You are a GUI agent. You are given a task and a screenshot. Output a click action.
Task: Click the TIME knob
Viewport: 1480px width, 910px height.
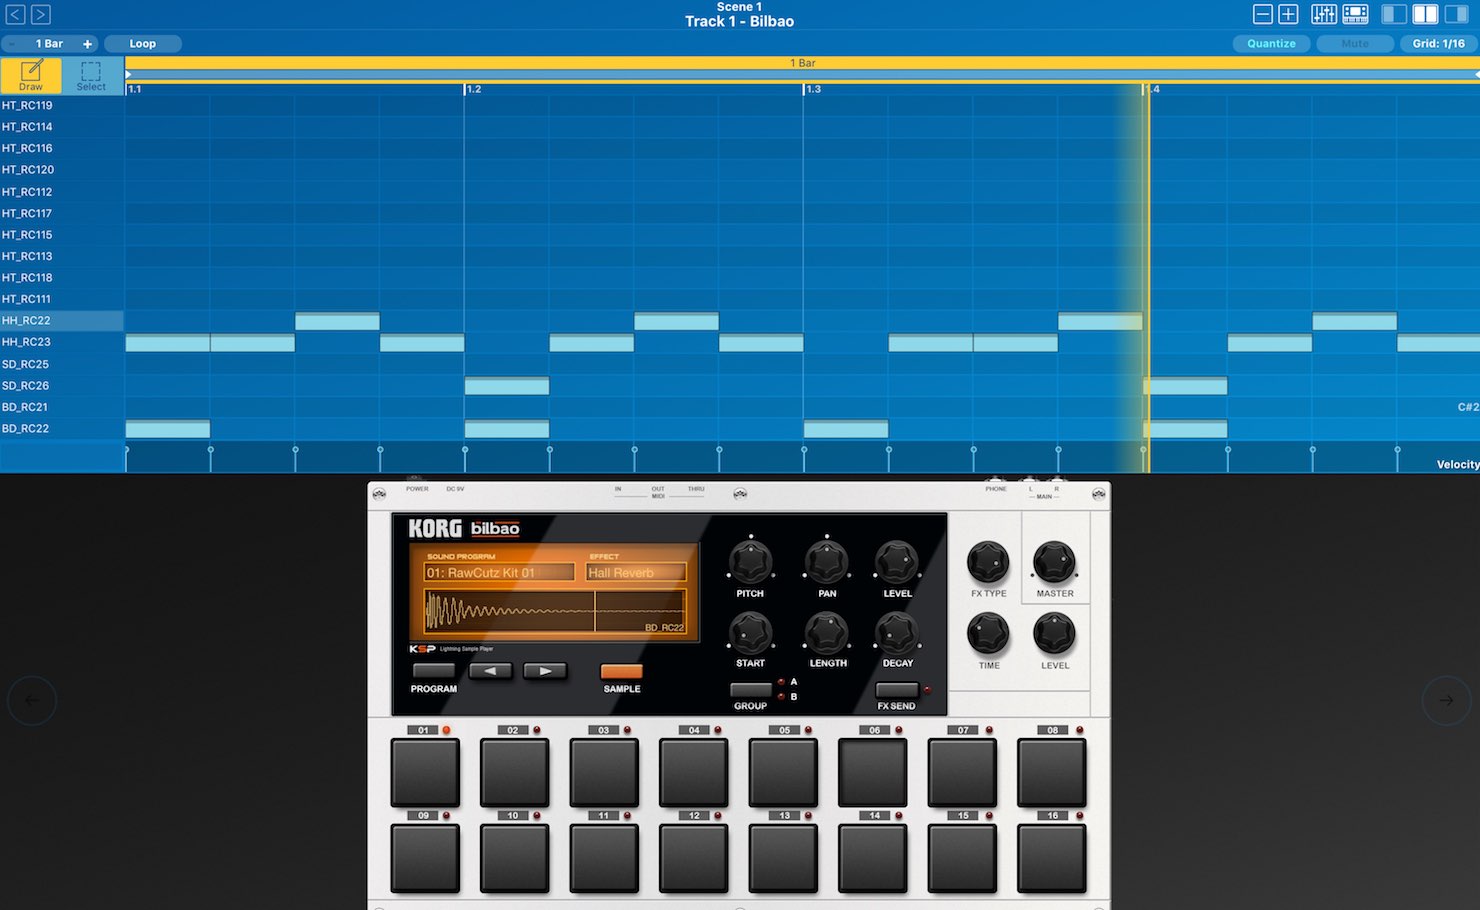988,633
